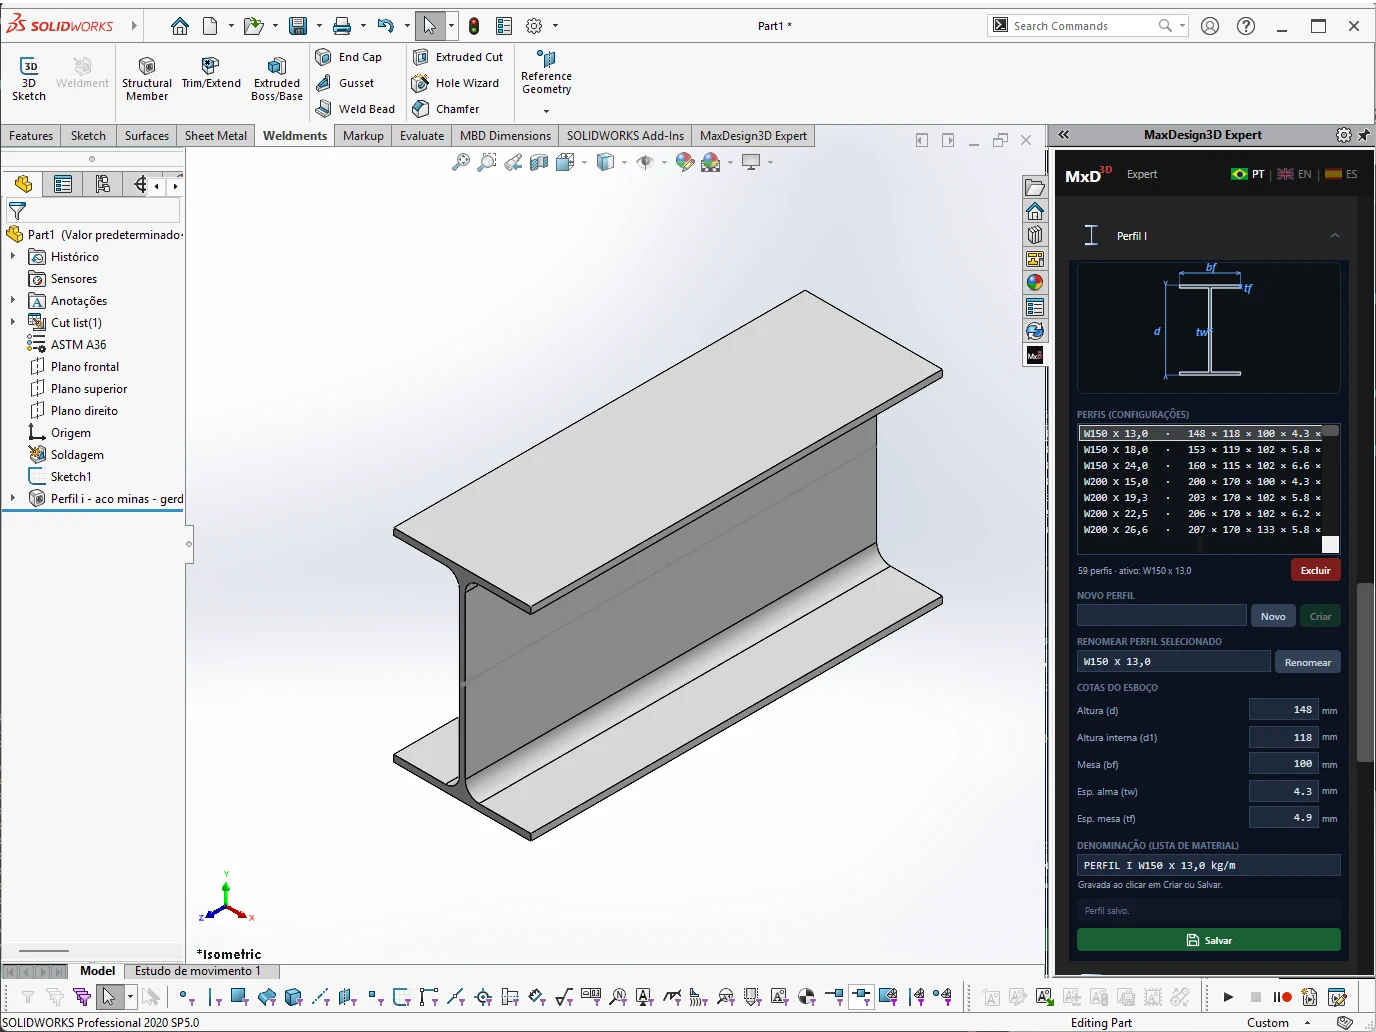This screenshot has width=1376, height=1032.
Task: Apply an Extruded Cut
Action: click(458, 57)
